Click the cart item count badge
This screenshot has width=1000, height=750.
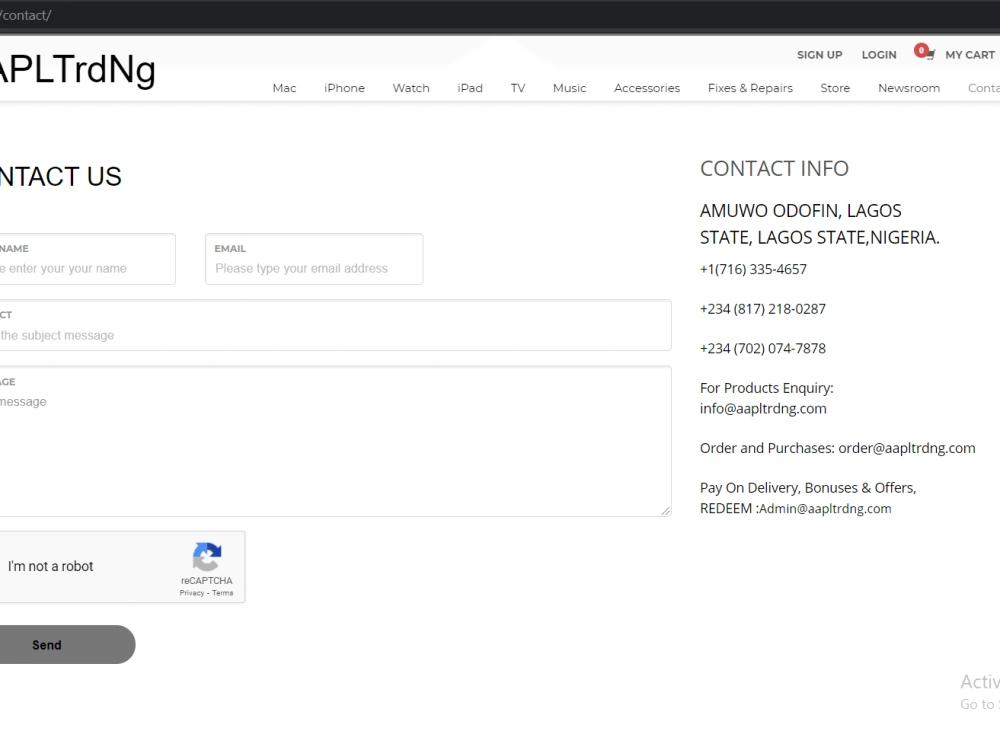click(x=921, y=50)
